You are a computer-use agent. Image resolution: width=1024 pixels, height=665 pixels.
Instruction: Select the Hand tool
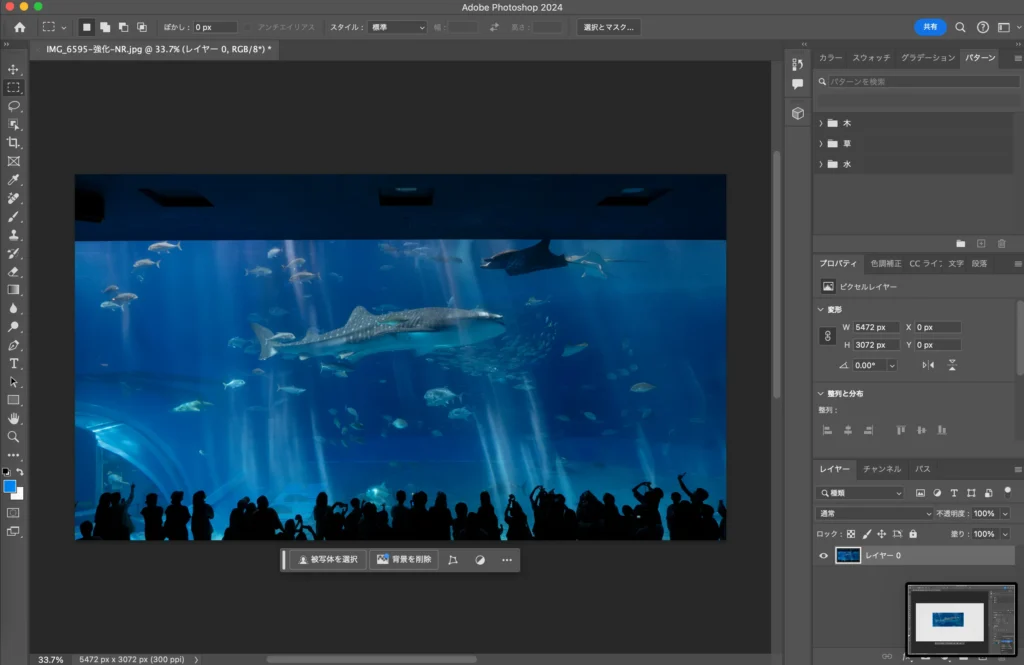(x=14, y=418)
